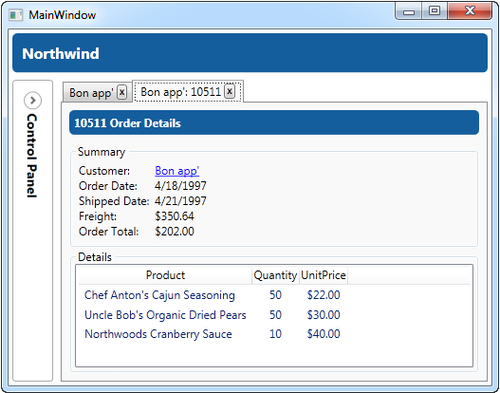This screenshot has width=500, height=393.
Task: Select the Northwoods Cranberry Sauce row
Action: point(274,334)
